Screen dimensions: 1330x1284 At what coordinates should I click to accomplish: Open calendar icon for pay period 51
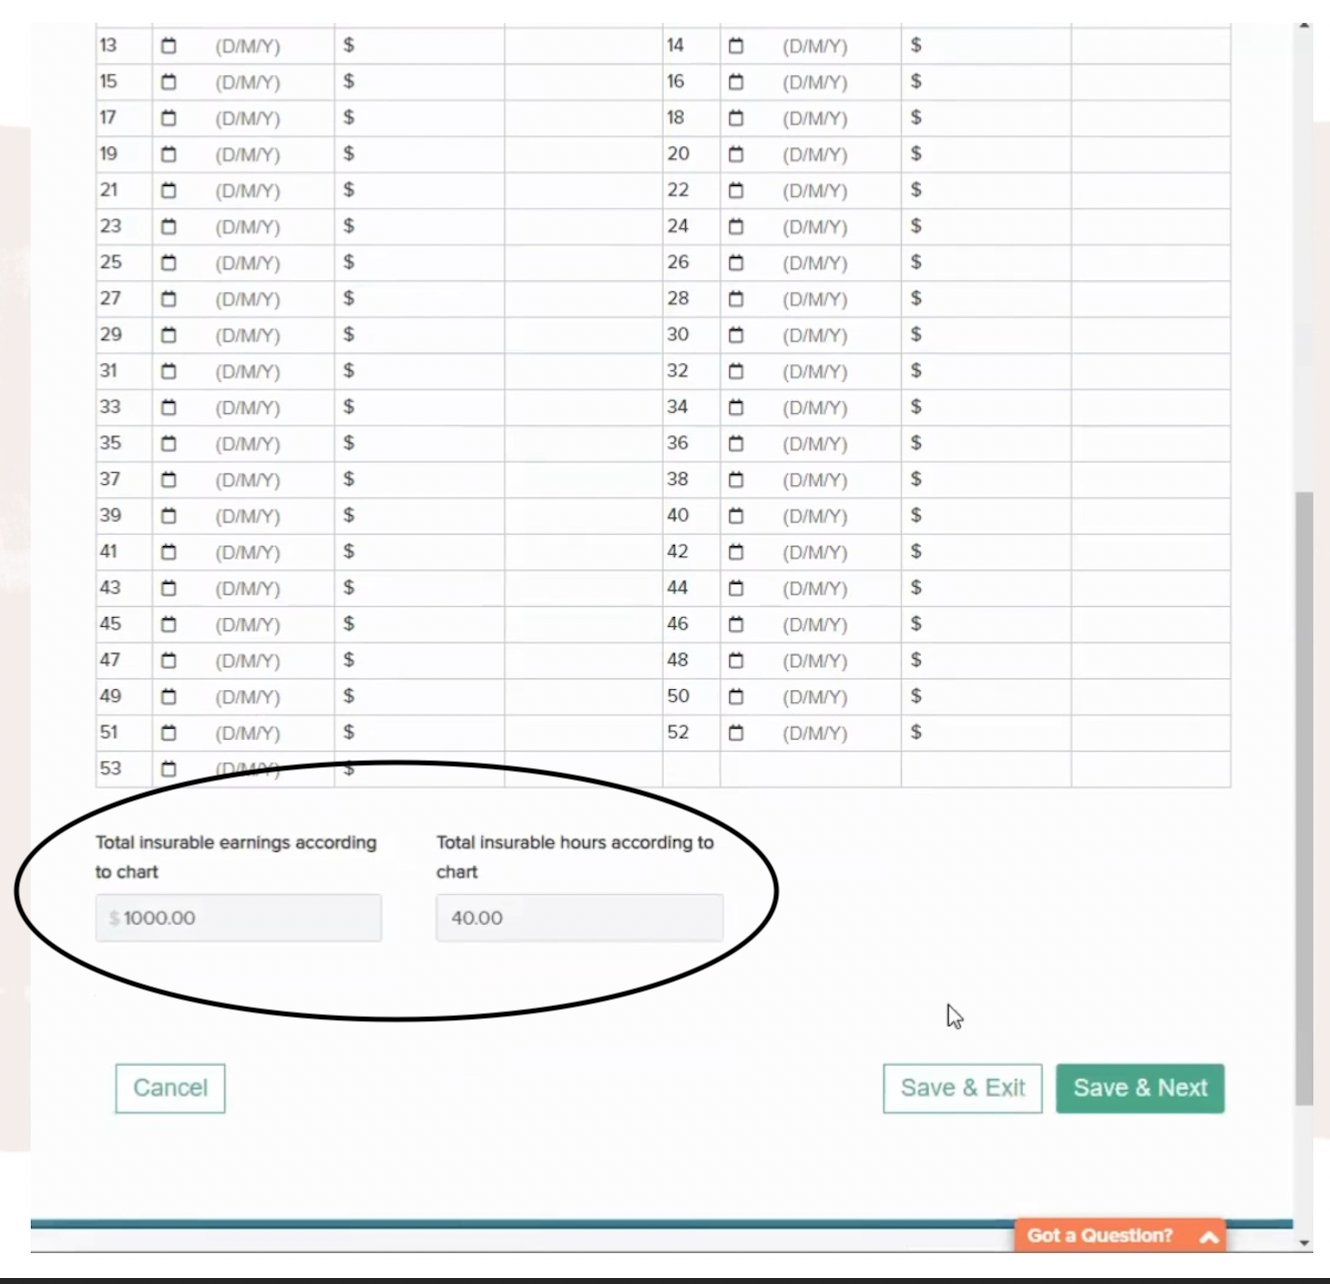click(168, 733)
